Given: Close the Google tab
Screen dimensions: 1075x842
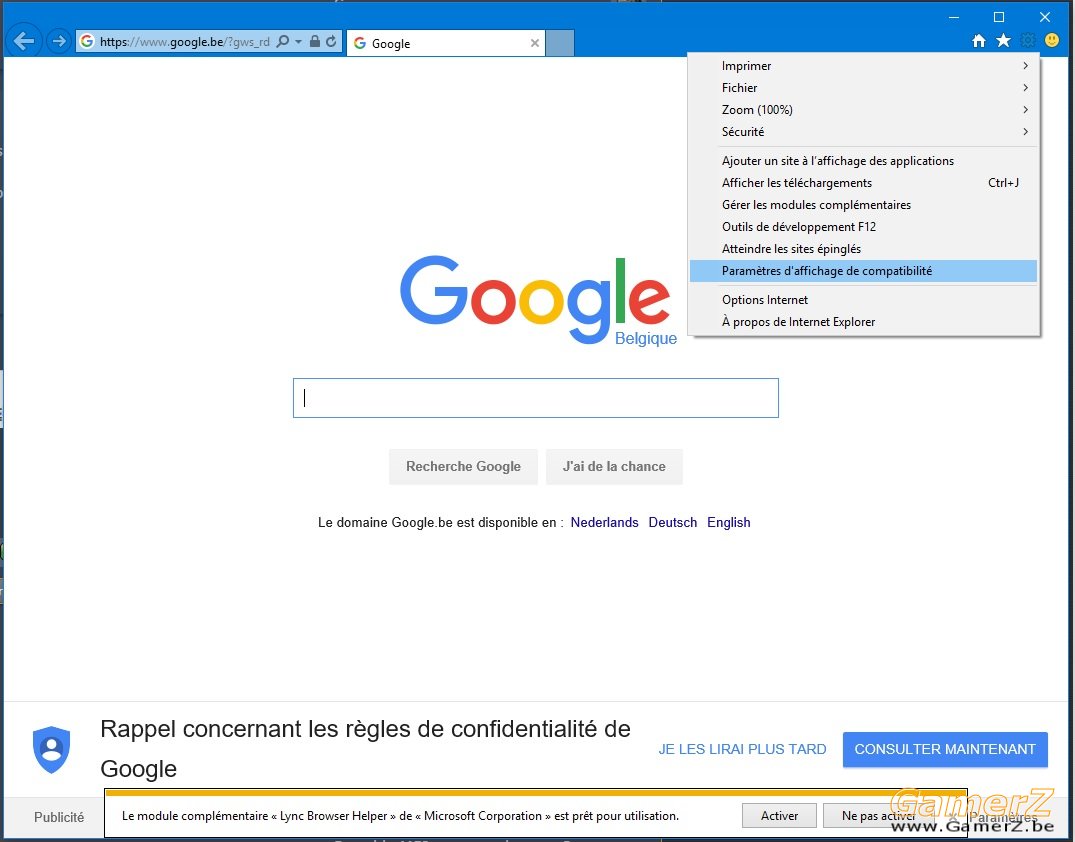Looking at the screenshot, I should pos(535,43).
